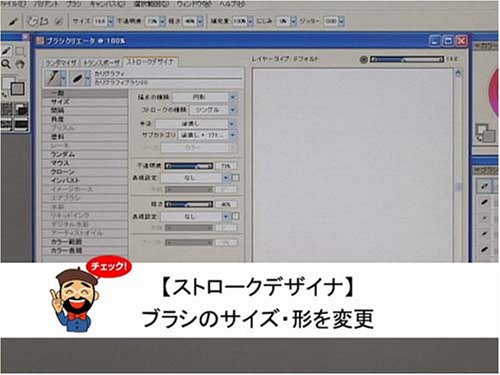Click the 46% grain value field
Screen dimensions: 500x375
(226, 204)
